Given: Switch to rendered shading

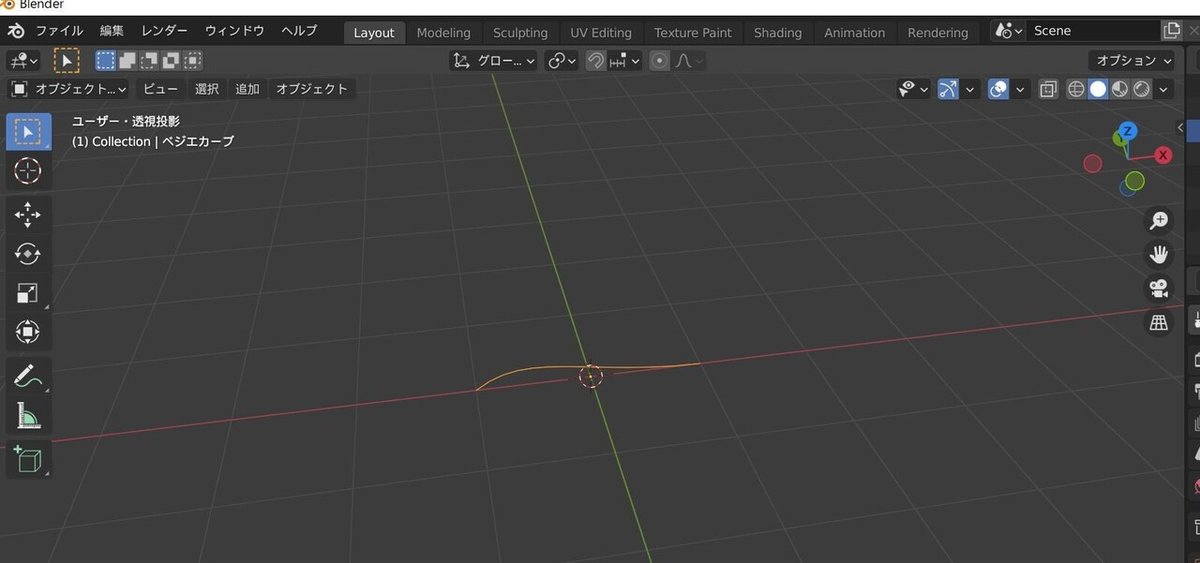Looking at the screenshot, I should point(1142,89).
